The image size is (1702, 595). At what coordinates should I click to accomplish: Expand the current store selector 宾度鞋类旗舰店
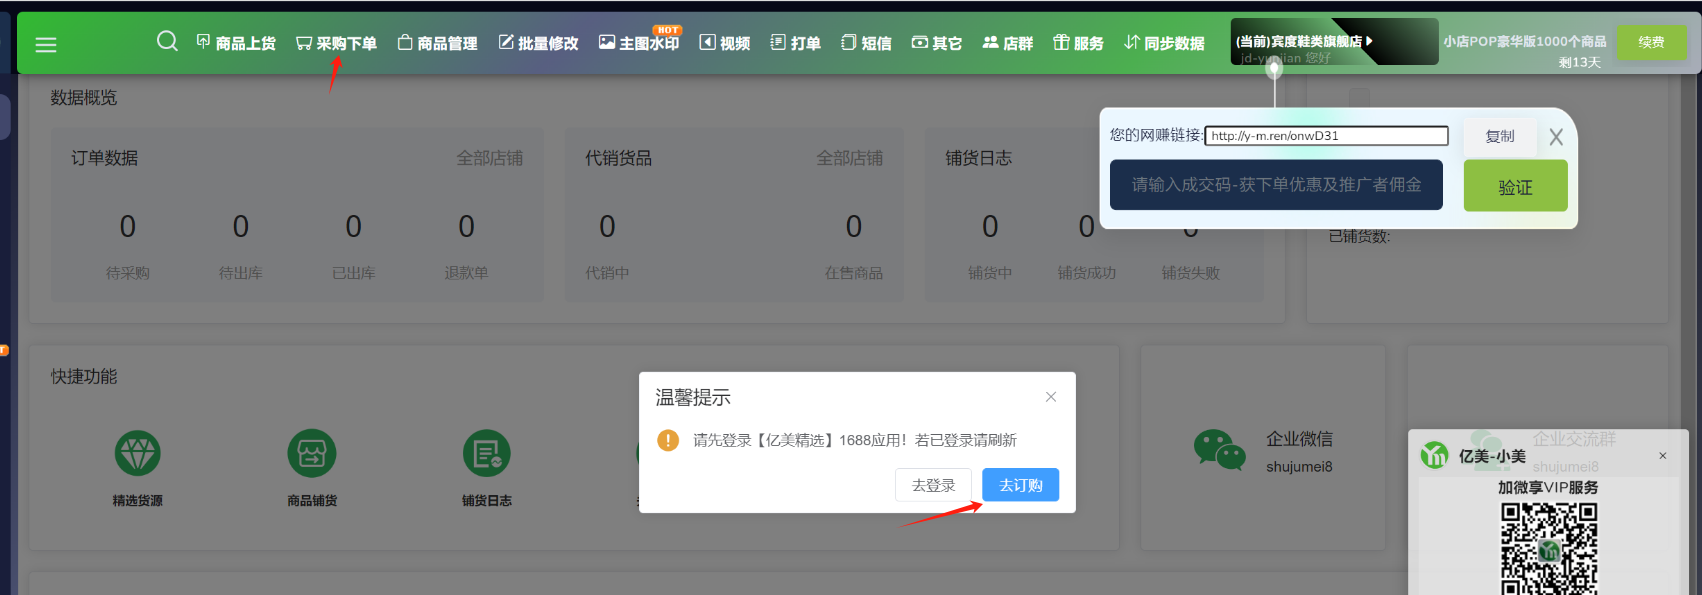1304,42
